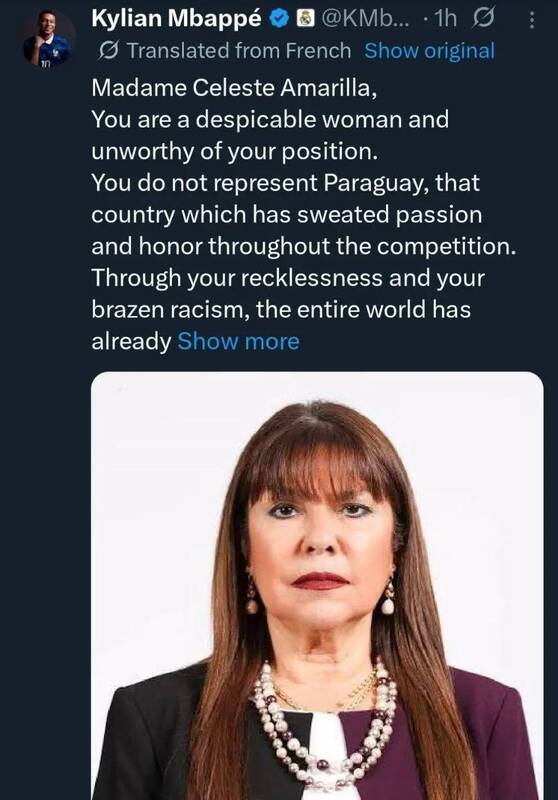The height and width of the screenshot is (800, 558).
Task: Click the woman's face in the attached photo
Action: click(321, 541)
